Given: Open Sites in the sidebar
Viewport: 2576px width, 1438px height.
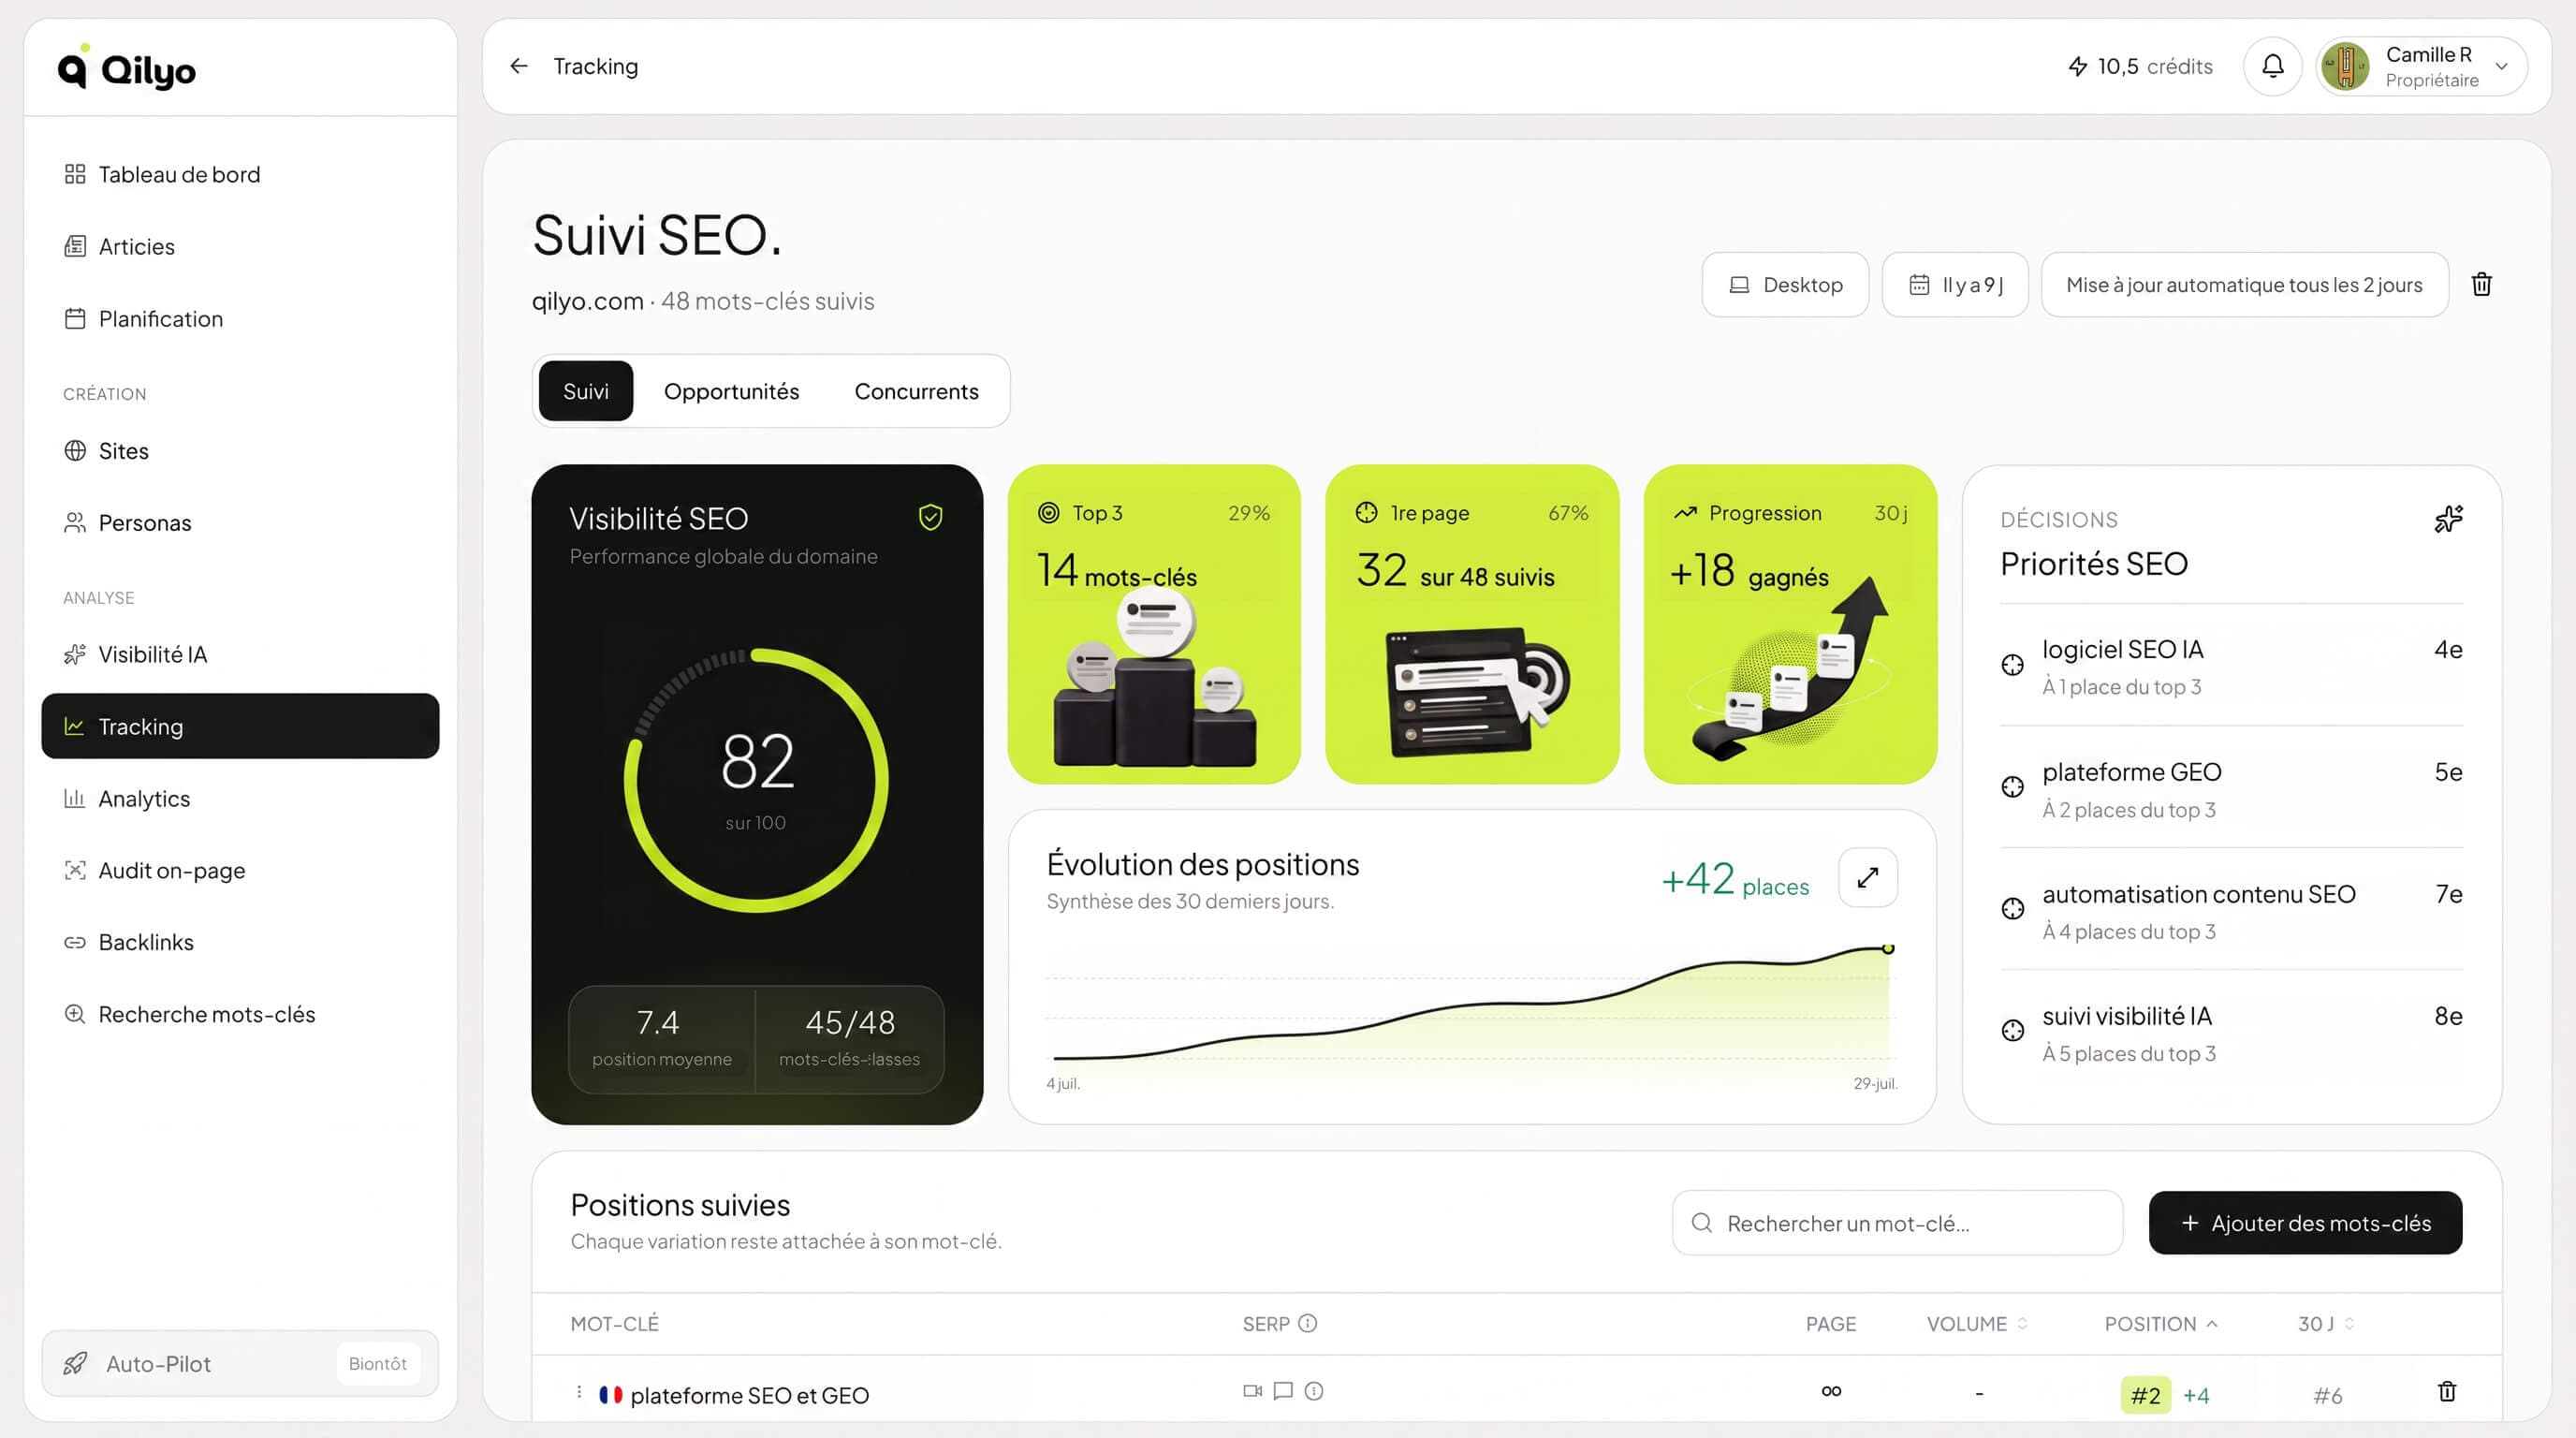Looking at the screenshot, I should click(x=240, y=451).
